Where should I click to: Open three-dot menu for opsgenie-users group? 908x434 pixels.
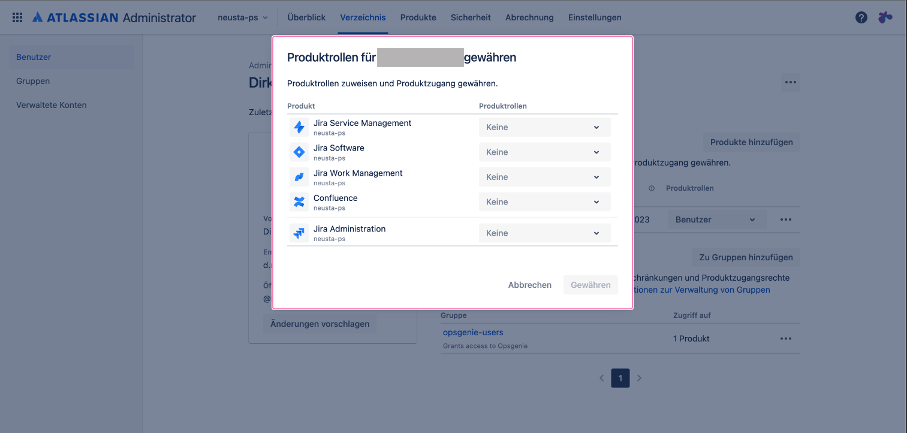tap(785, 338)
